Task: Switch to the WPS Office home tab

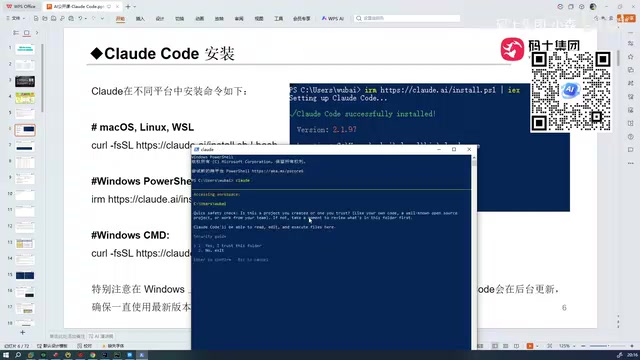Action: click(21, 7)
